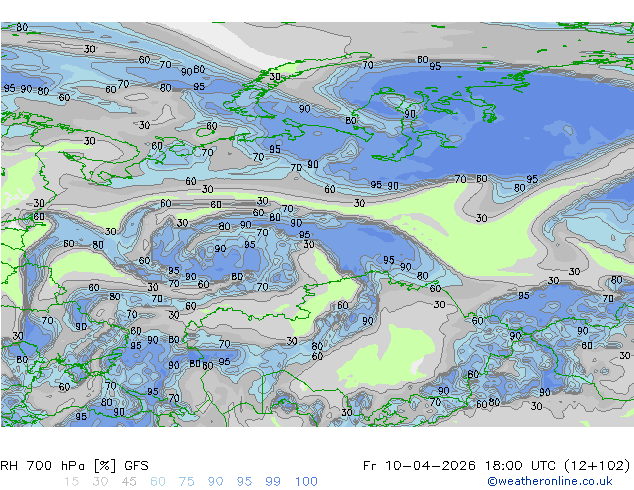Click the 'RH 700 hPa [%] GFS' title
The image size is (634, 490).
(x=74, y=466)
